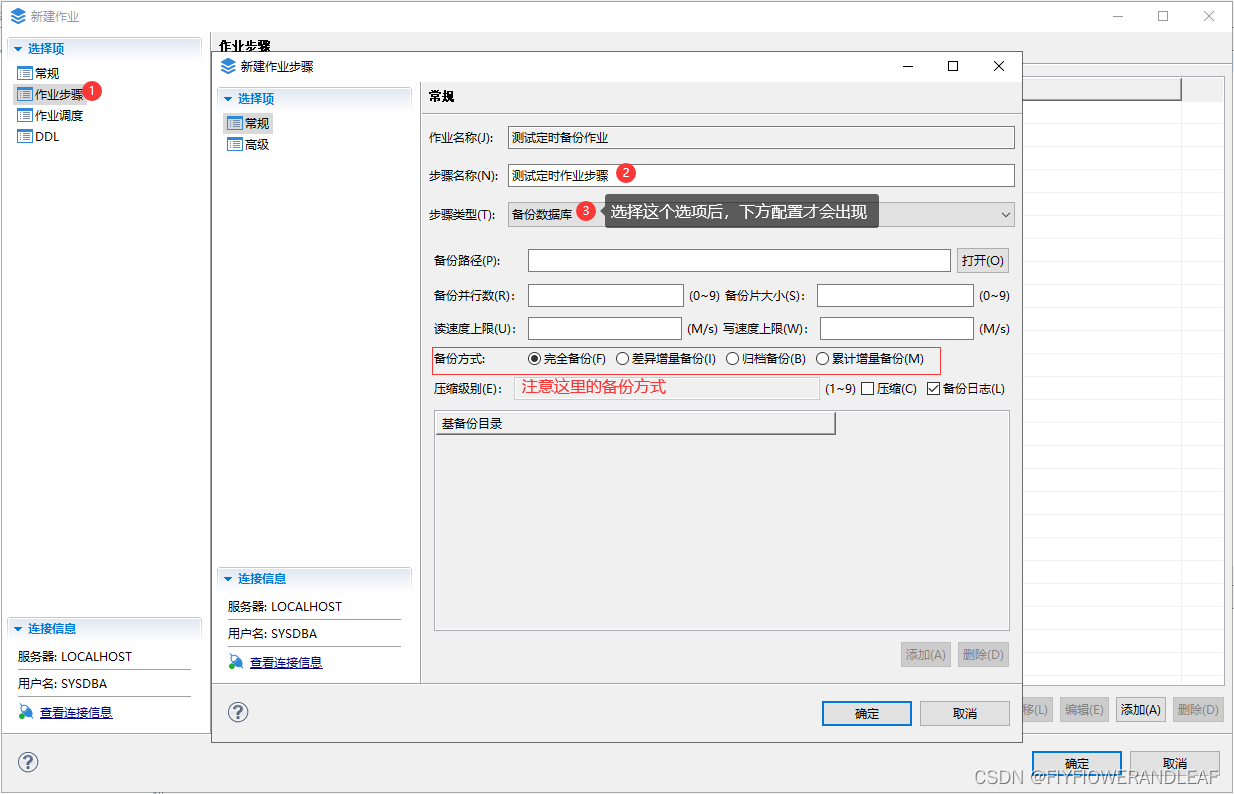
Task: Click inside the 备份路径 input field
Action: [x=738, y=260]
